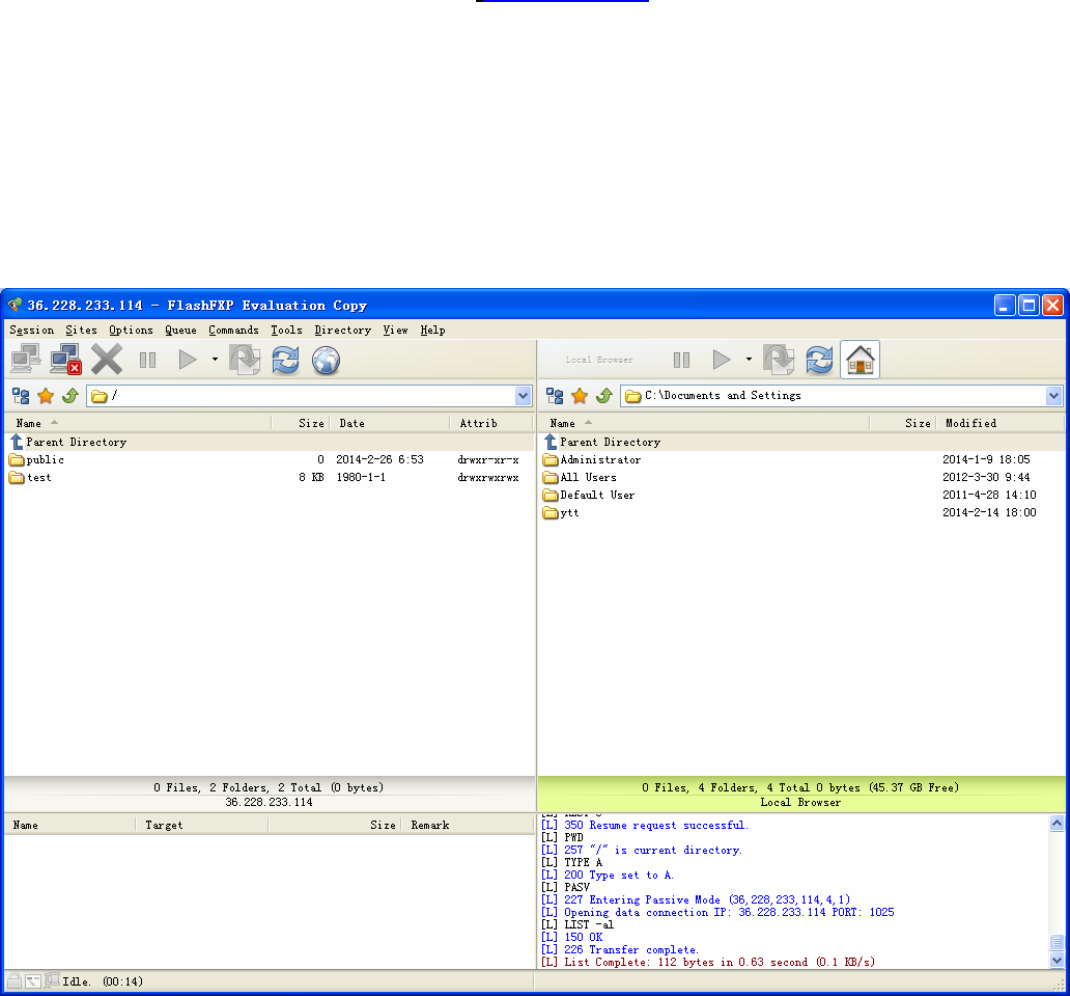Open the Tools menu
Image resolution: width=1070 pixels, height=996 pixels.
(x=287, y=330)
